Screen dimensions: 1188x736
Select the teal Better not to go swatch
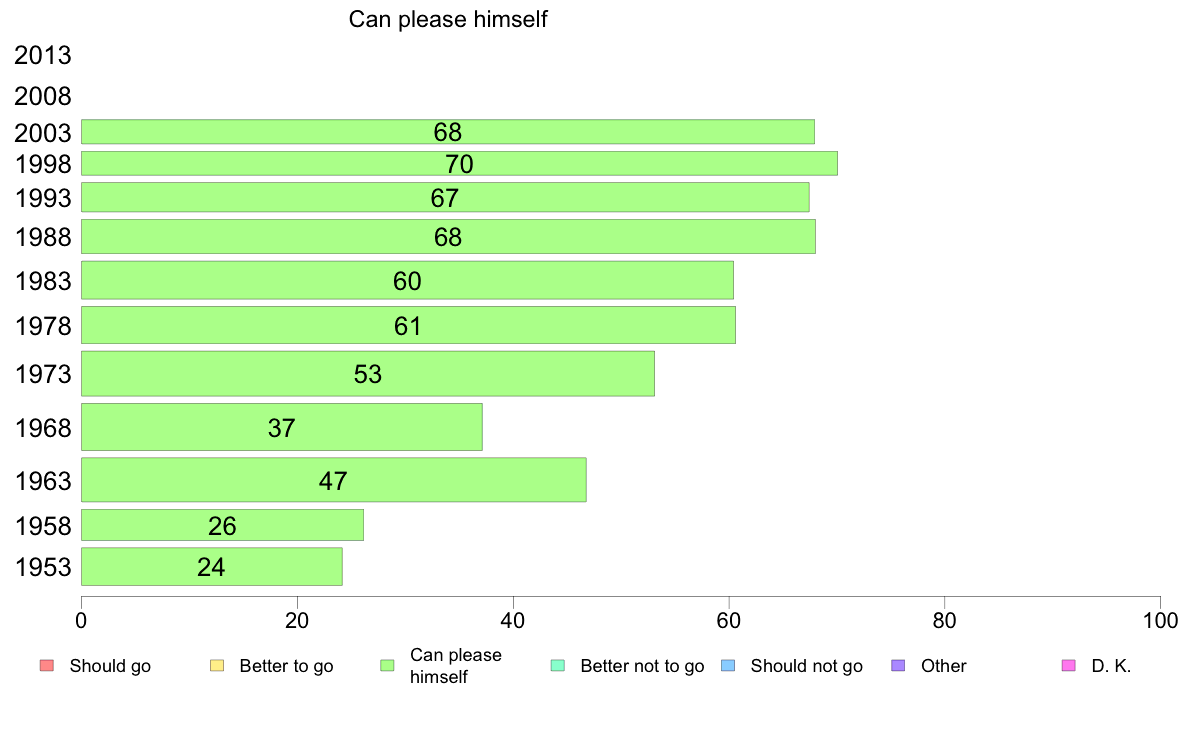tap(558, 666)
